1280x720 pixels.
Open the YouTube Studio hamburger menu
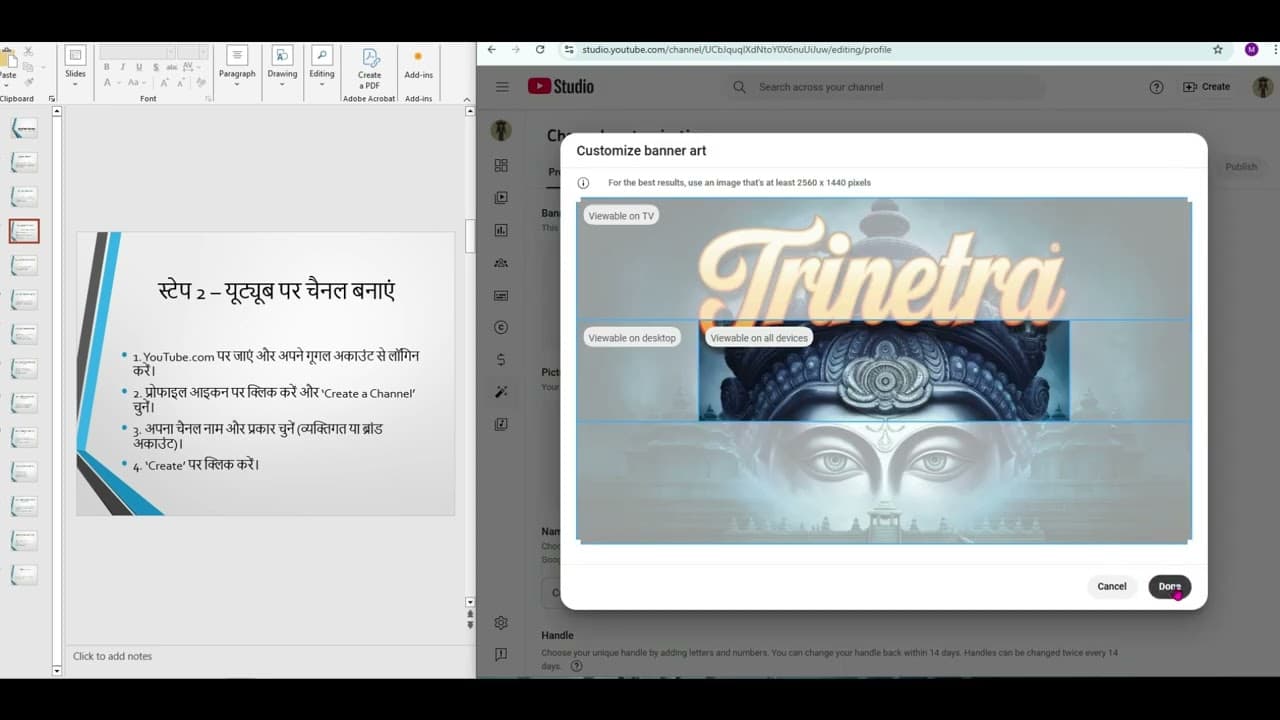(x=502, y=87)
